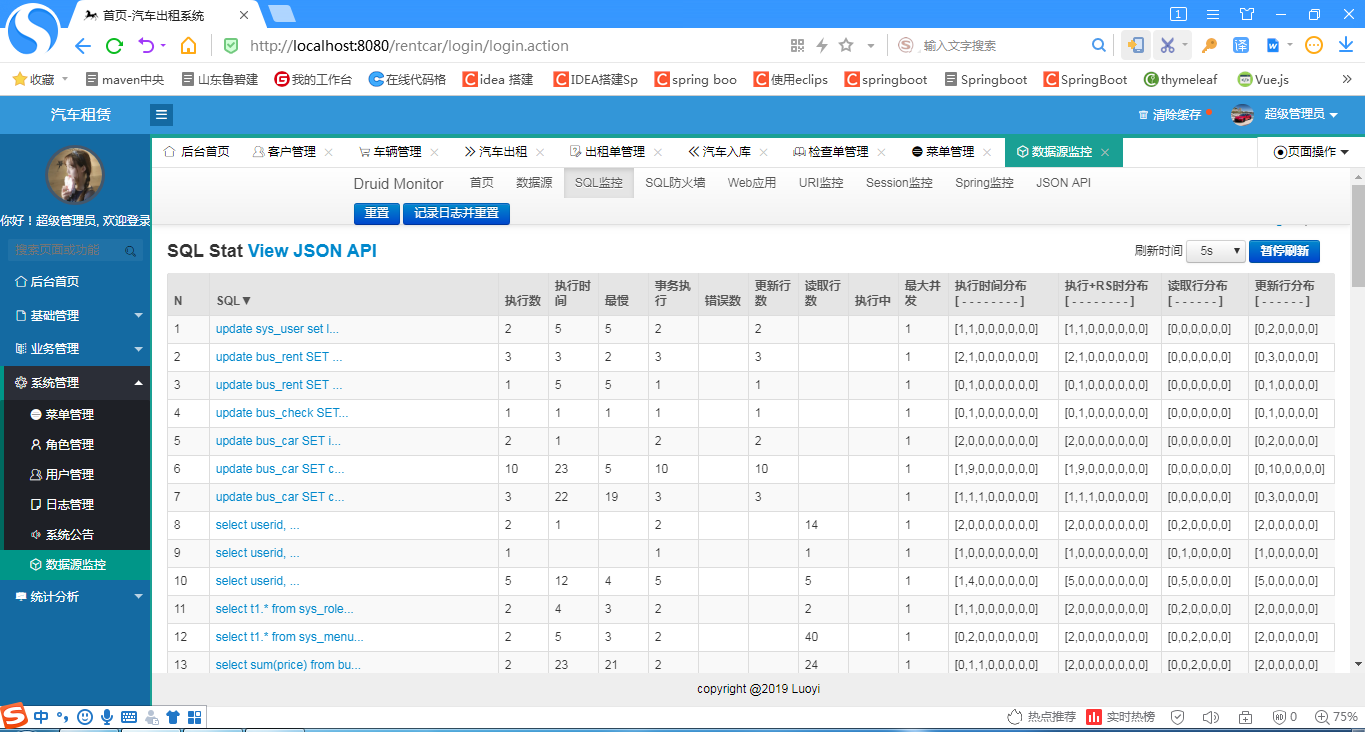Select 角色管理 in the sidebar
The height and width of the screenshot is (732, 1365).
75,444
